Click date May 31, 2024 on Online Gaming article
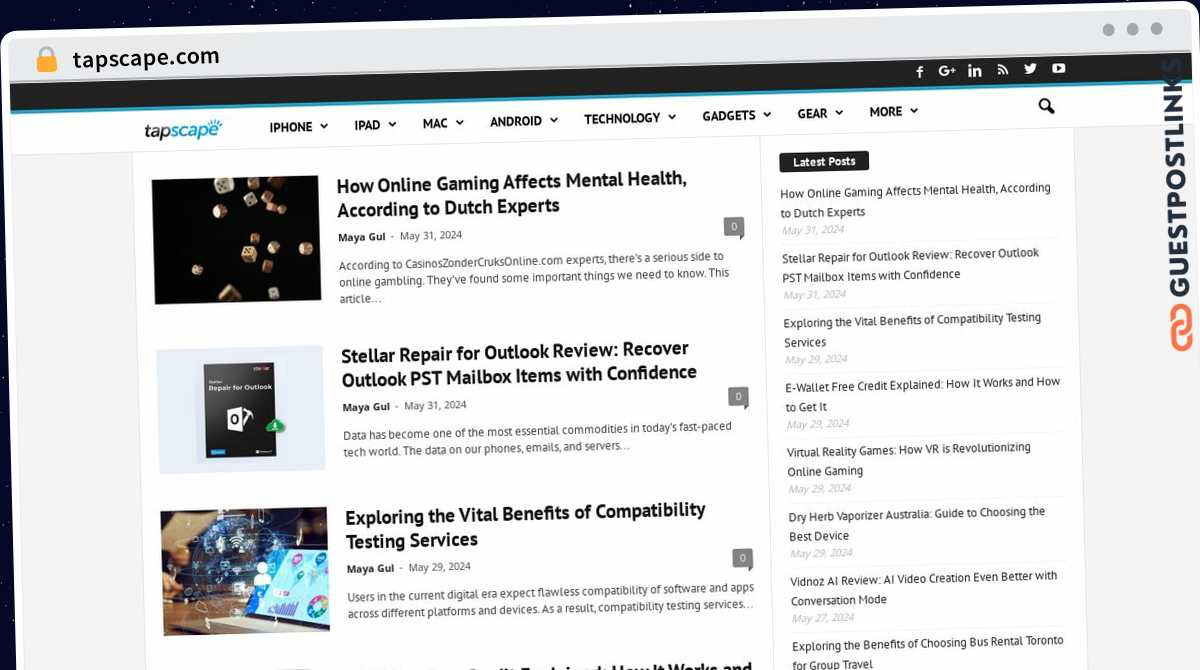This screenshot has width=1200, height=670. (431, 236)
